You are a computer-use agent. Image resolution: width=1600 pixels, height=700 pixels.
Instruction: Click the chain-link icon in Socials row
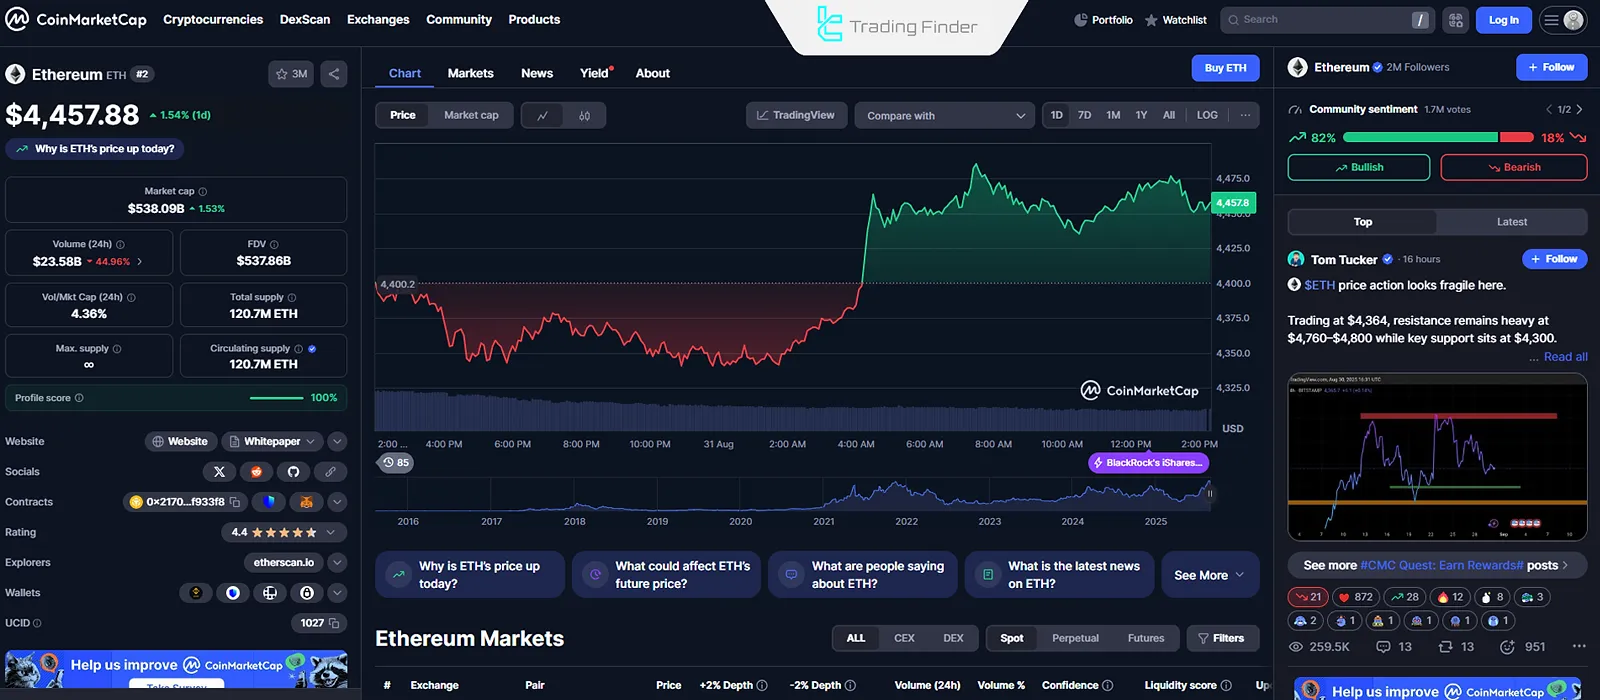tap(330, 471)
